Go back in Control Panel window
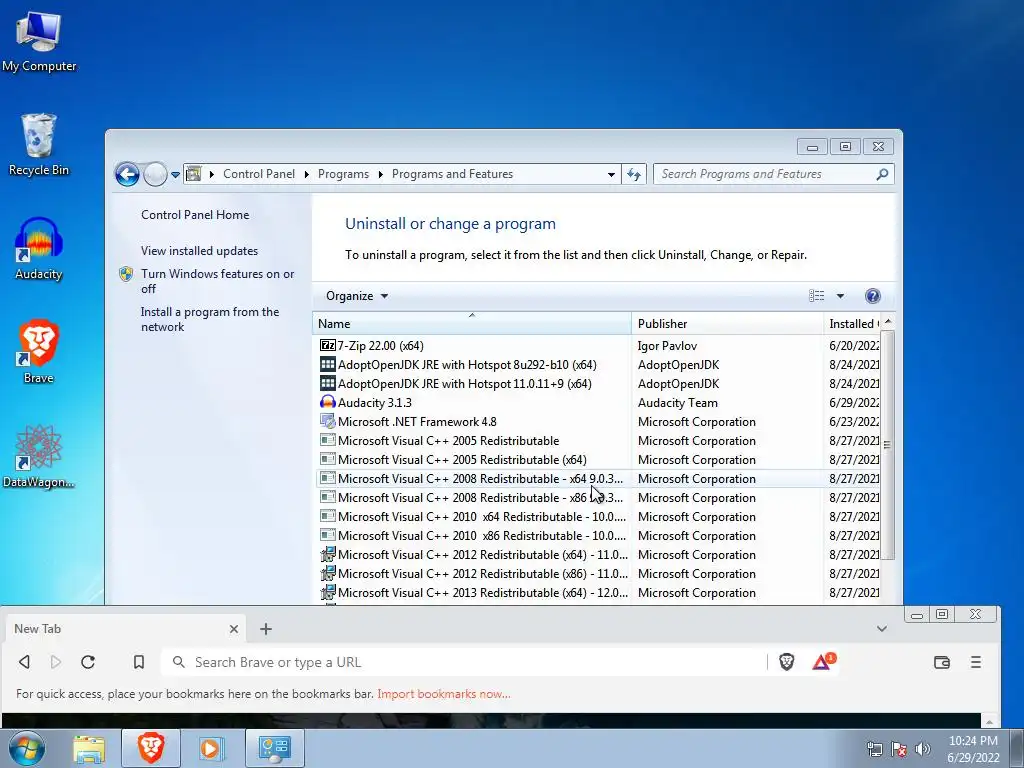Image resolution: width=1024 pixels, height=768 pixels. tap(127, 174)
